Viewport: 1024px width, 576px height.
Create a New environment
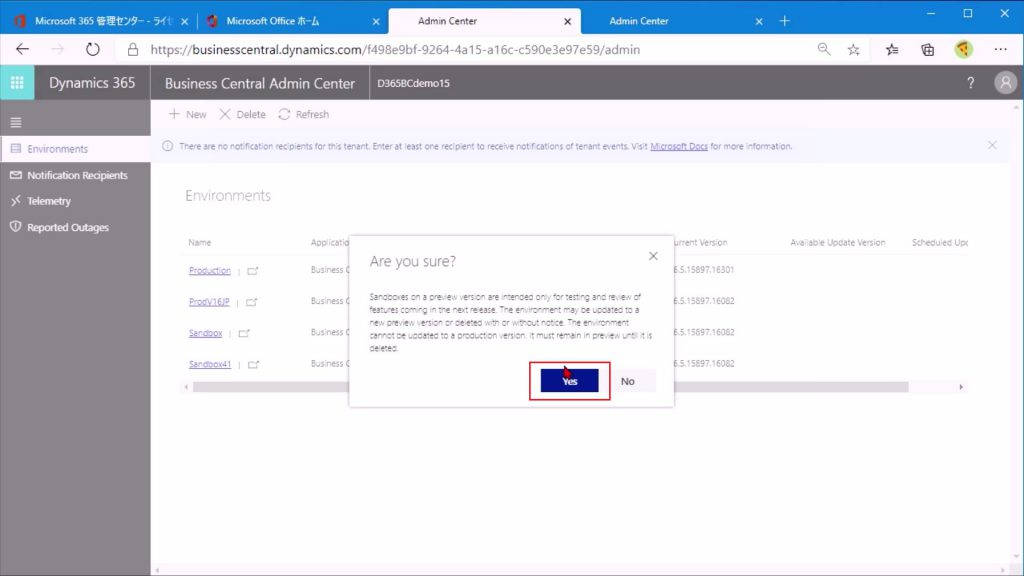click(187, 114)
